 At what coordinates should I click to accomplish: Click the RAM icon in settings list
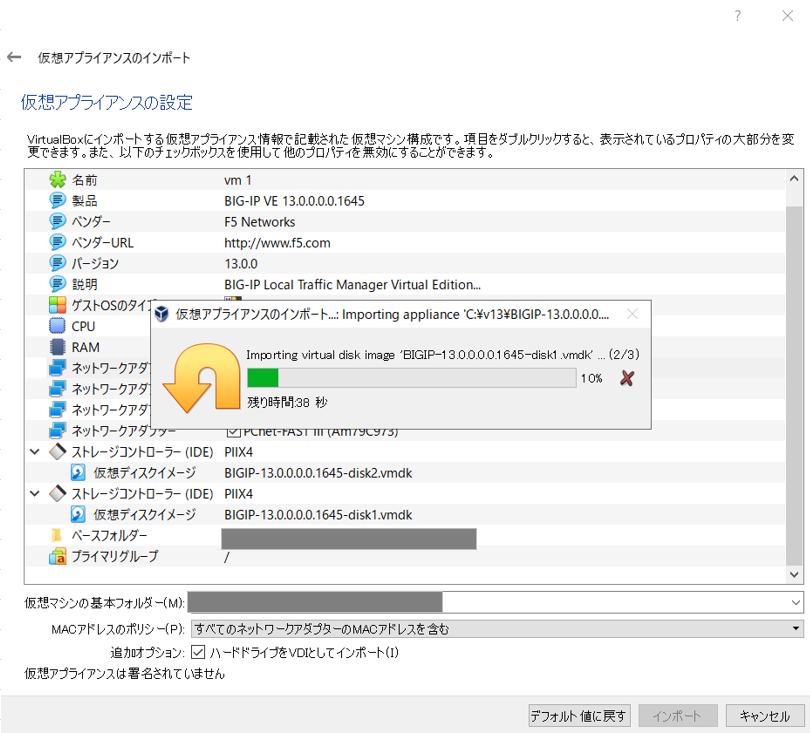[x=58, y=346]
